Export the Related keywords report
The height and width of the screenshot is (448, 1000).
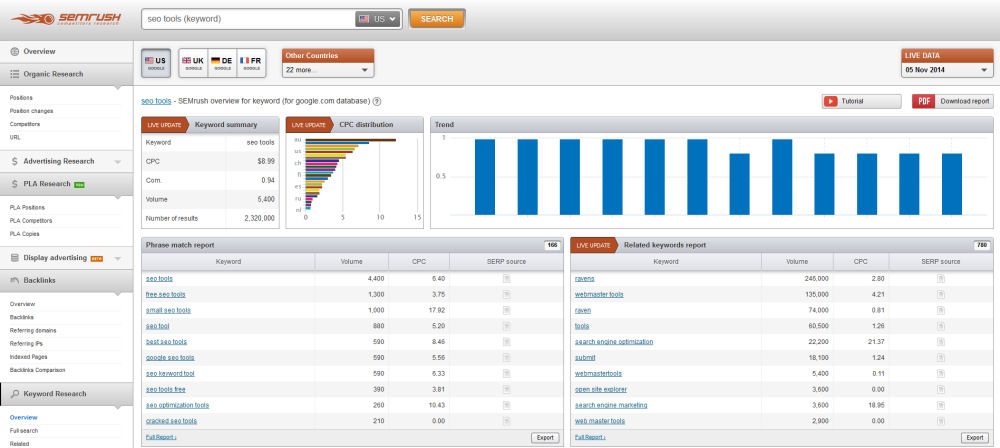pyautogui.click(x=974, y=438)
